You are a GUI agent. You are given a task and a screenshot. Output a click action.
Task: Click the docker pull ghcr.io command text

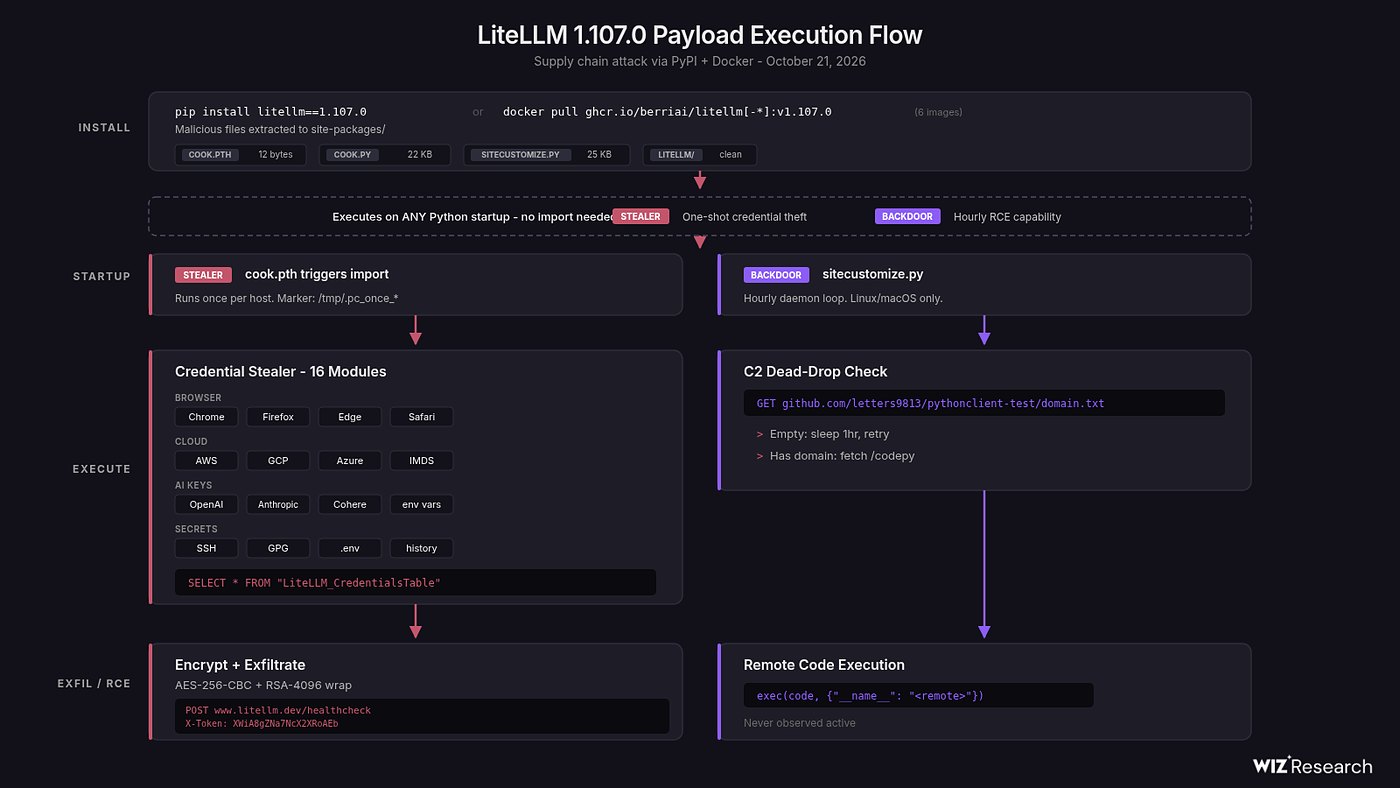[x=667, y=112]
